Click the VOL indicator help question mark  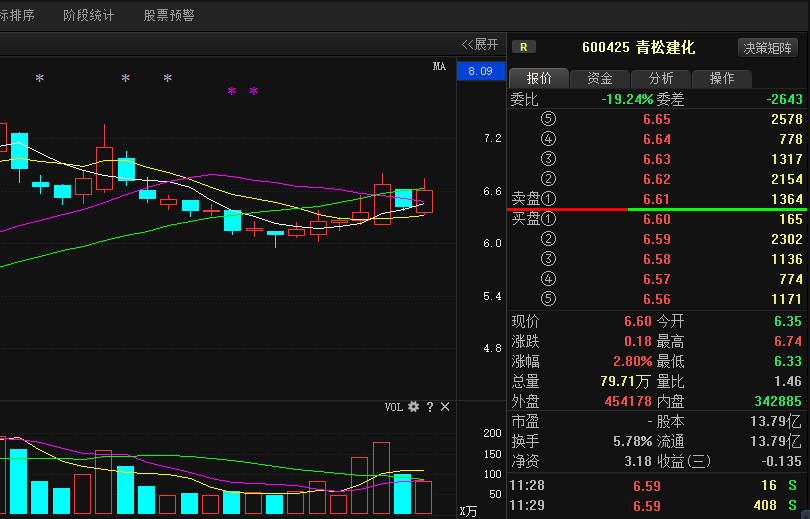[430, 407]
